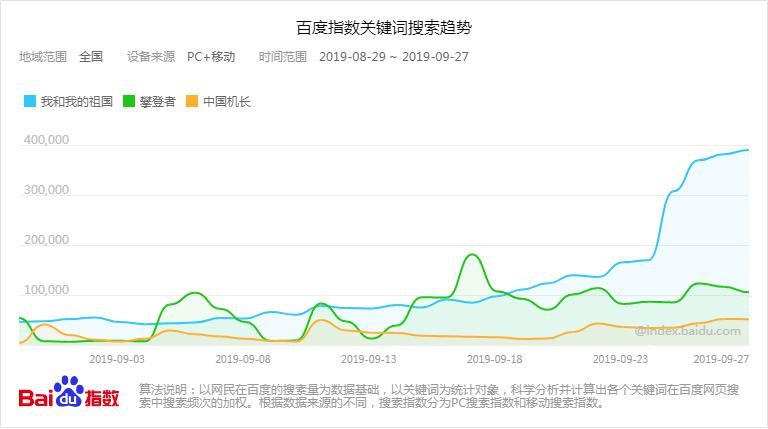Screen dimensions: 768x429
Task: Click the 时间范围 filter label
Action: tap(283, 56)
